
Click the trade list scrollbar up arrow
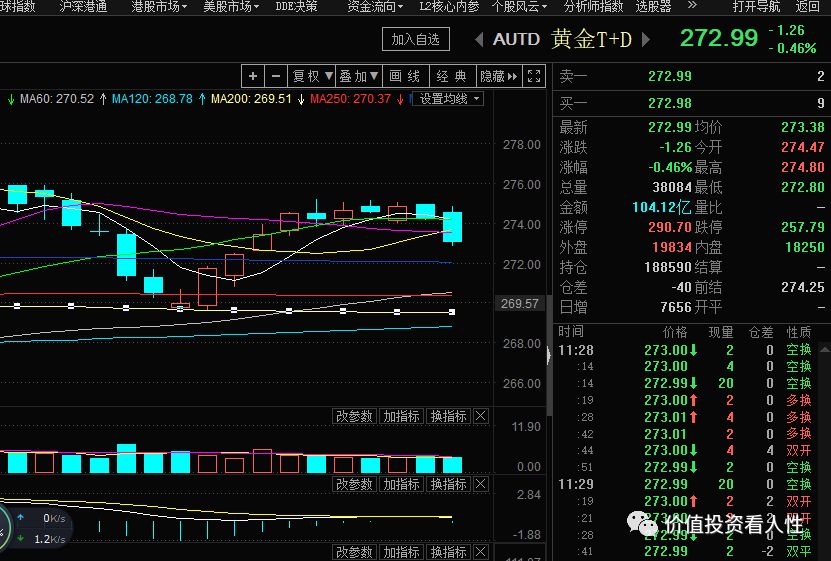[825, 350]
